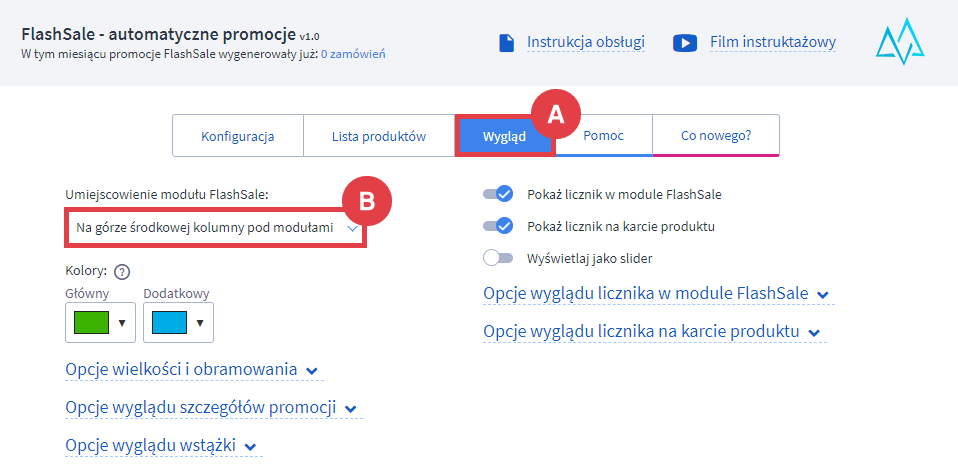Click the red B annotation badge
Screen dimensions: 958x475
[x=366, y=202]
